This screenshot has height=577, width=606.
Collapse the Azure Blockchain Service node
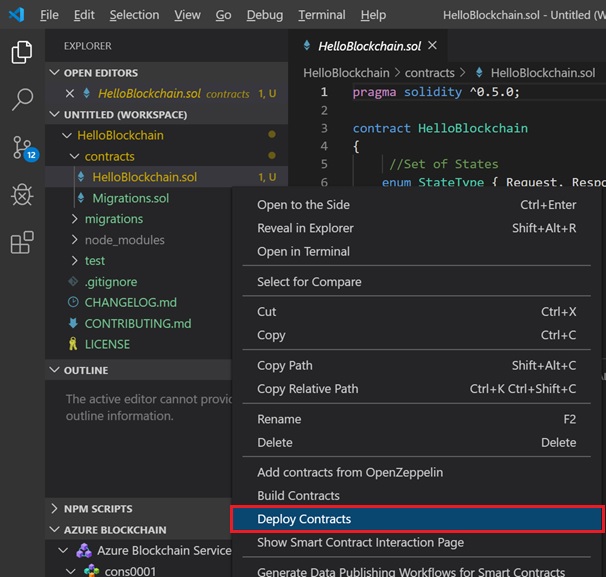coord(63,550)
